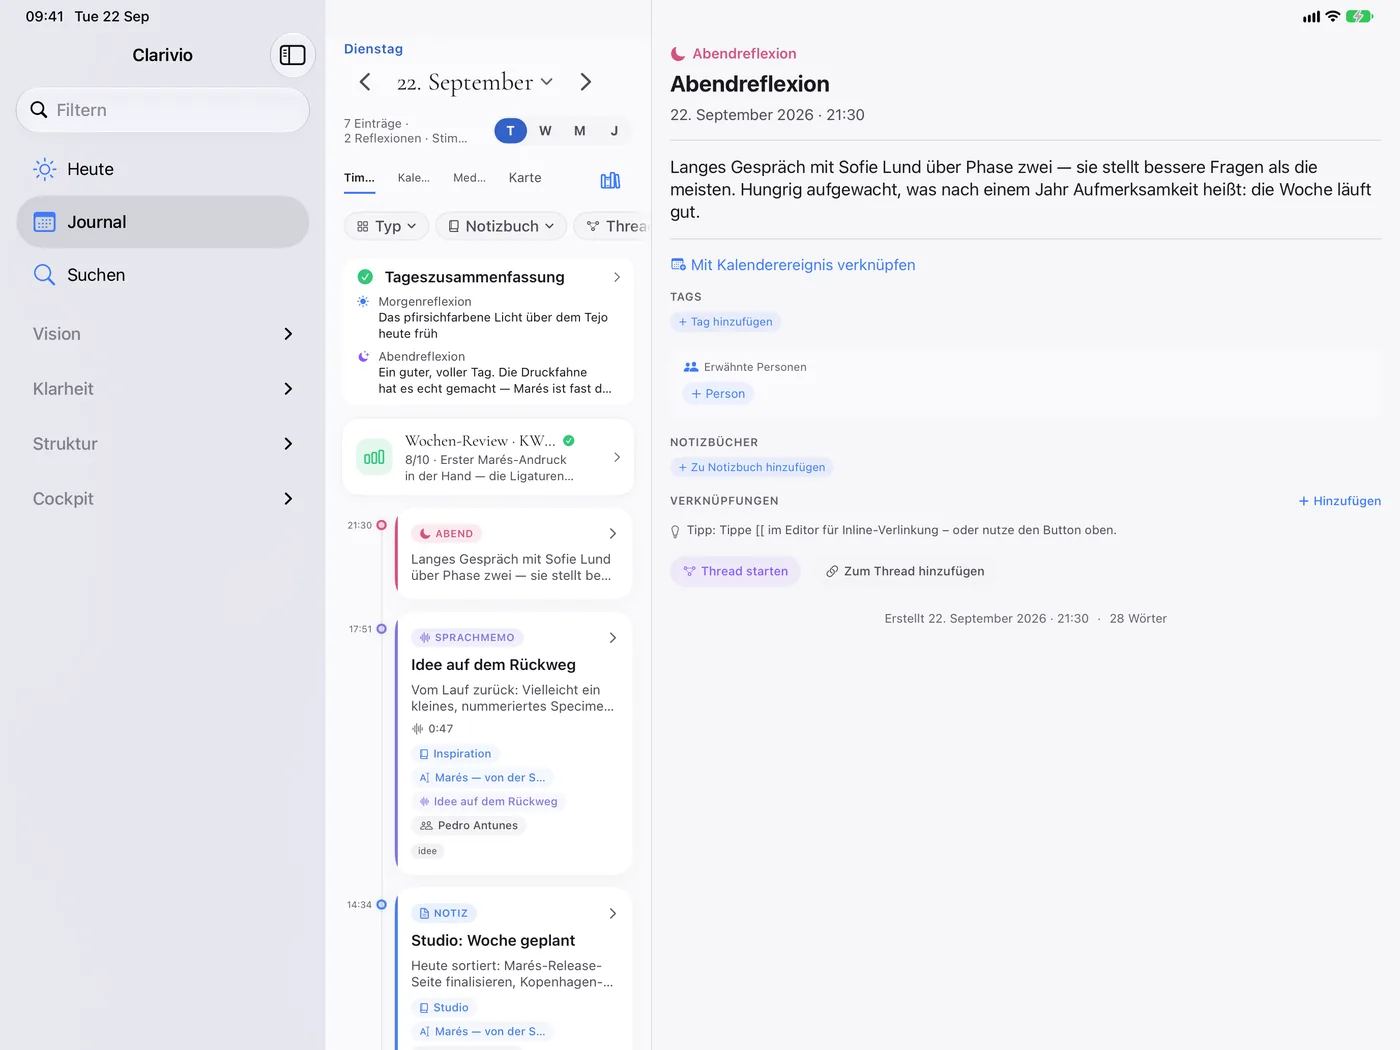Expand the Cockpit section
The height and width of the screenshot is (1050, 1400).
tap(163, 499)
